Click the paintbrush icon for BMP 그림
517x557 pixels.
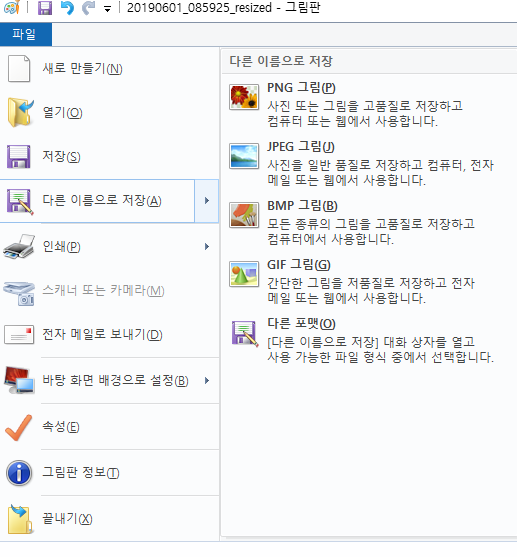coord(244,215)
